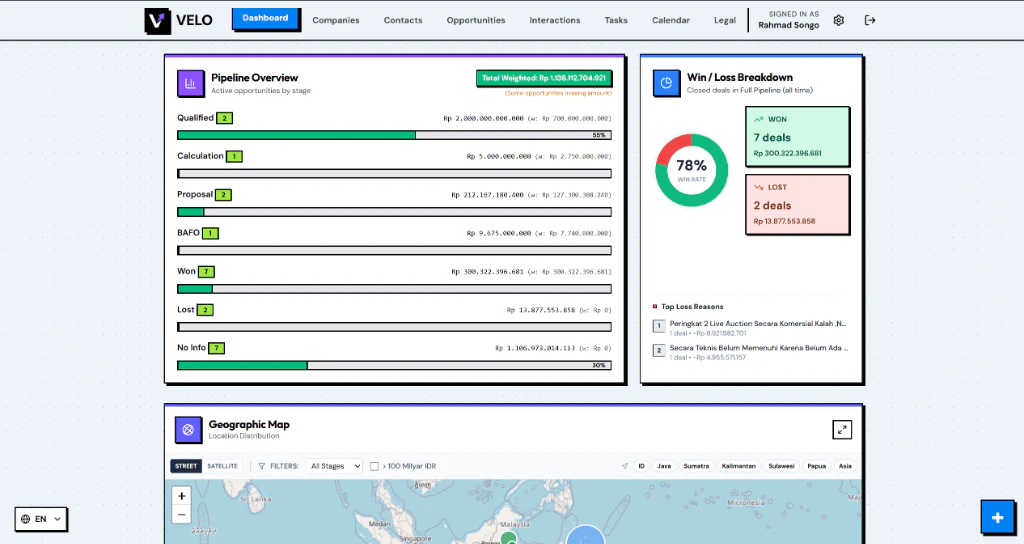Click loss reason rank 1 badge
This screenshot has height=544, width=1024.
point(659,325)
